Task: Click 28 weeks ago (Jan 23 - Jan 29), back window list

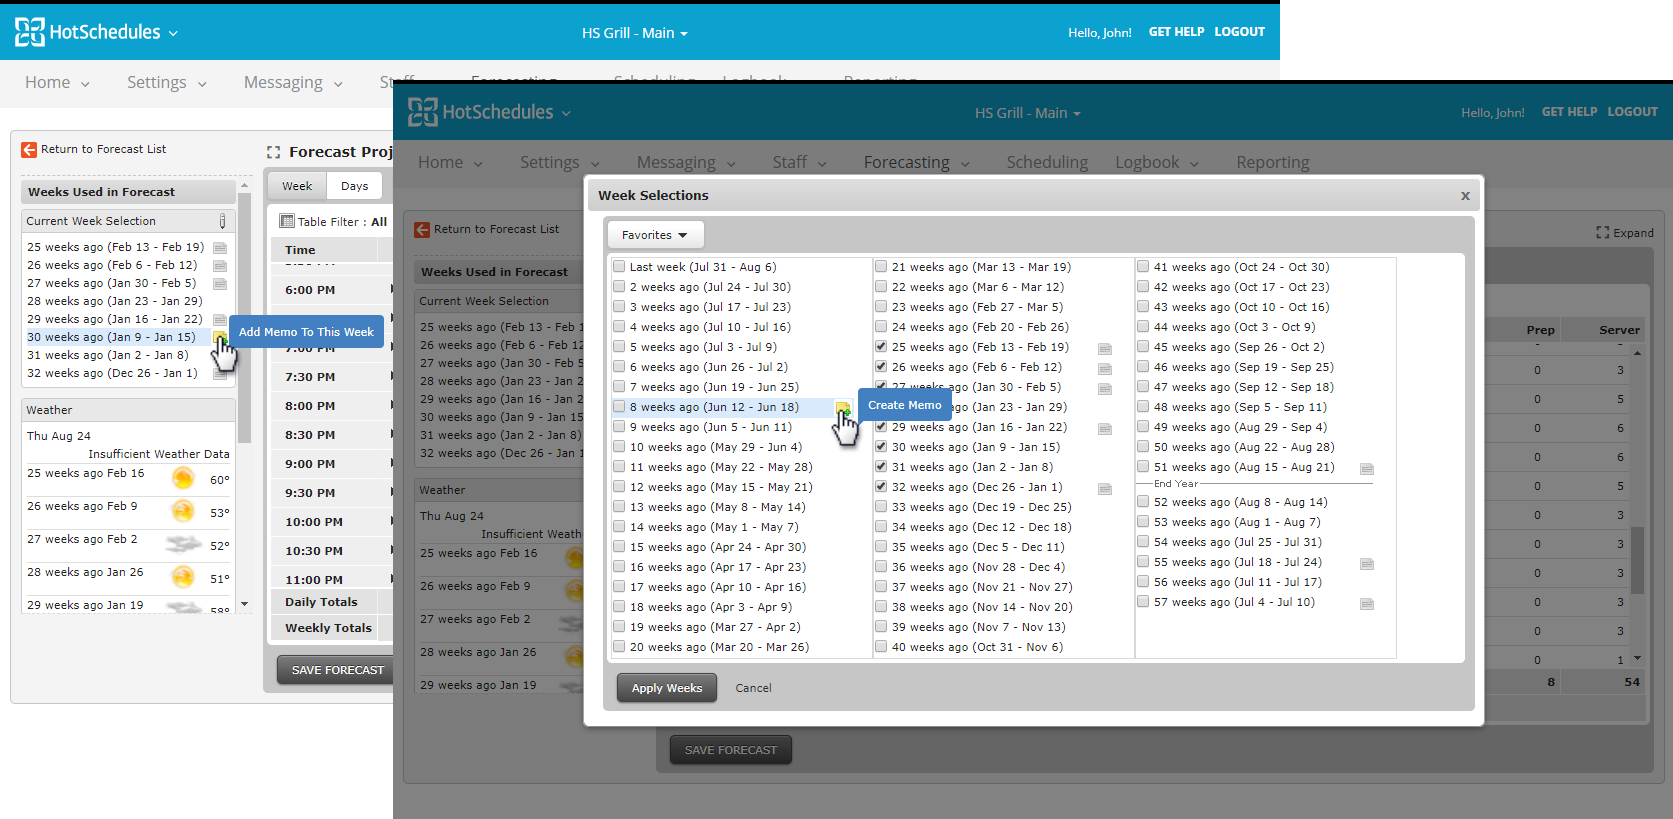Action: tap(115, 302)
